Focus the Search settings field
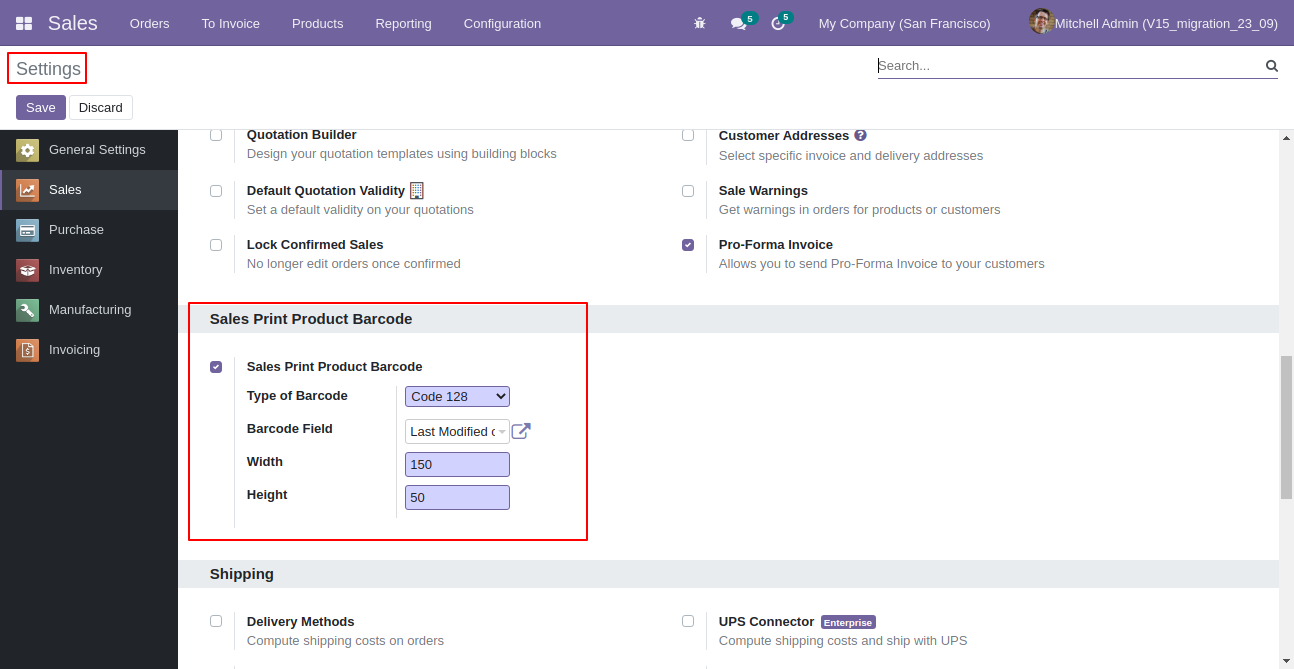 coord(1070,66)
